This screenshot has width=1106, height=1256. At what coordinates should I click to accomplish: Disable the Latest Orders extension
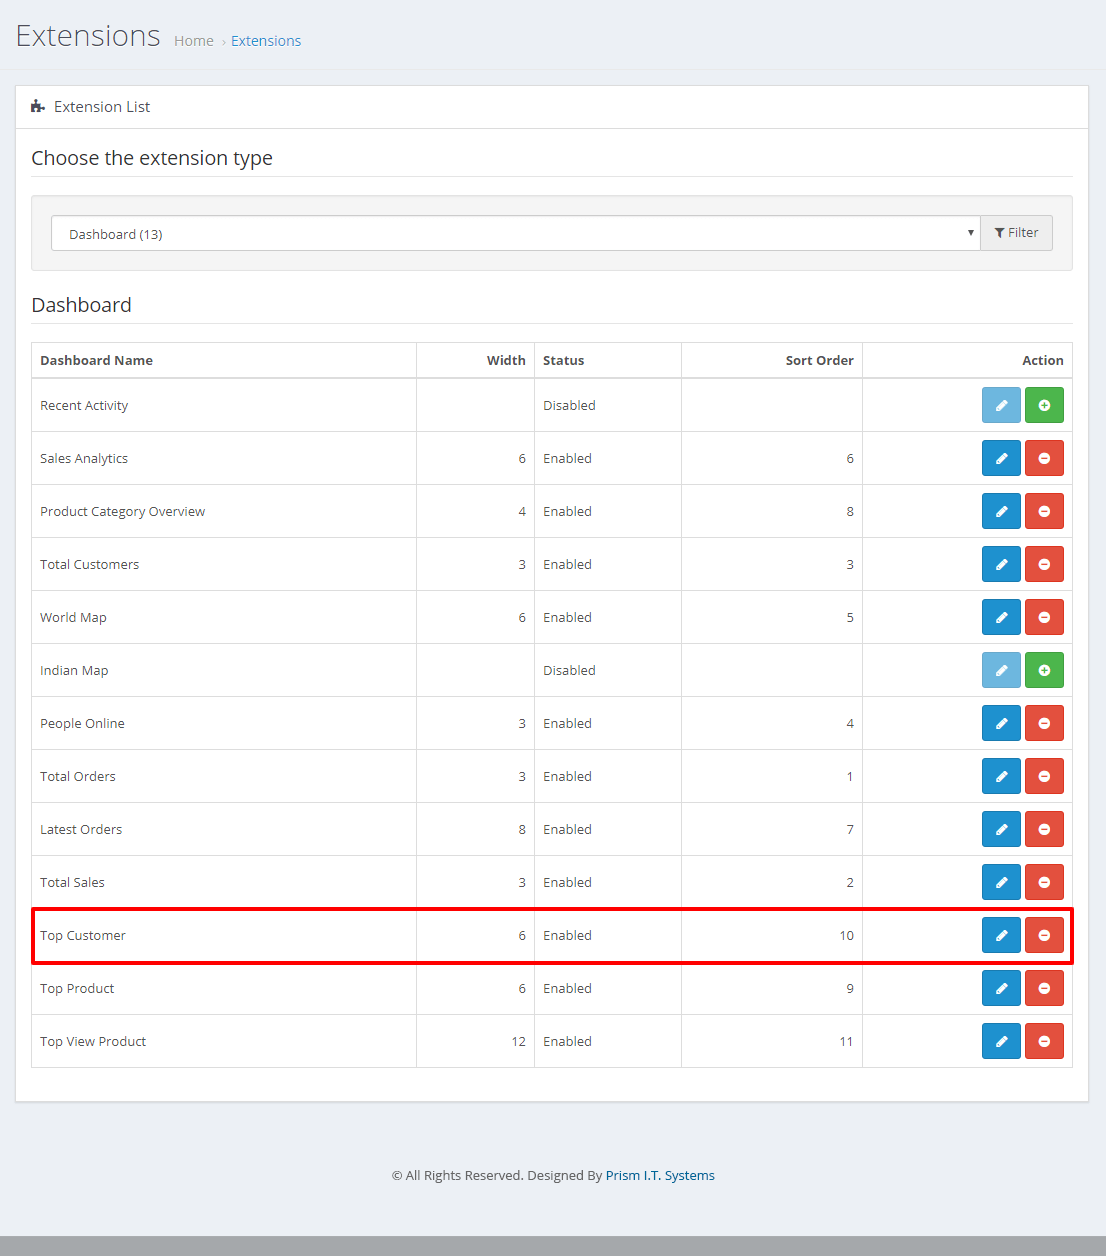(1044, 829)
